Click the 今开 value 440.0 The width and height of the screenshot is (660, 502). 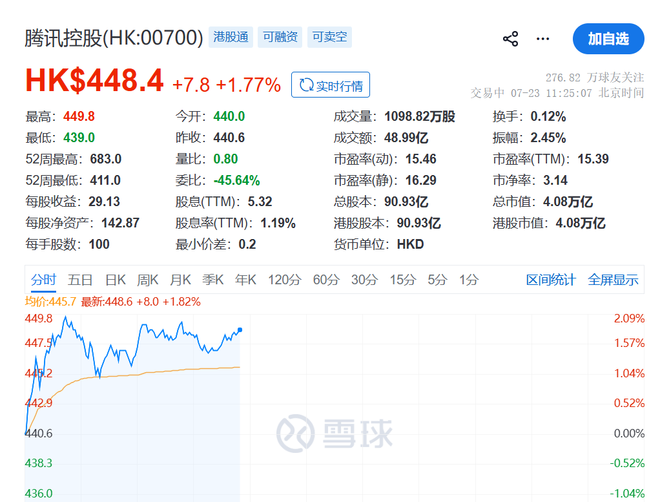[229, 116]
